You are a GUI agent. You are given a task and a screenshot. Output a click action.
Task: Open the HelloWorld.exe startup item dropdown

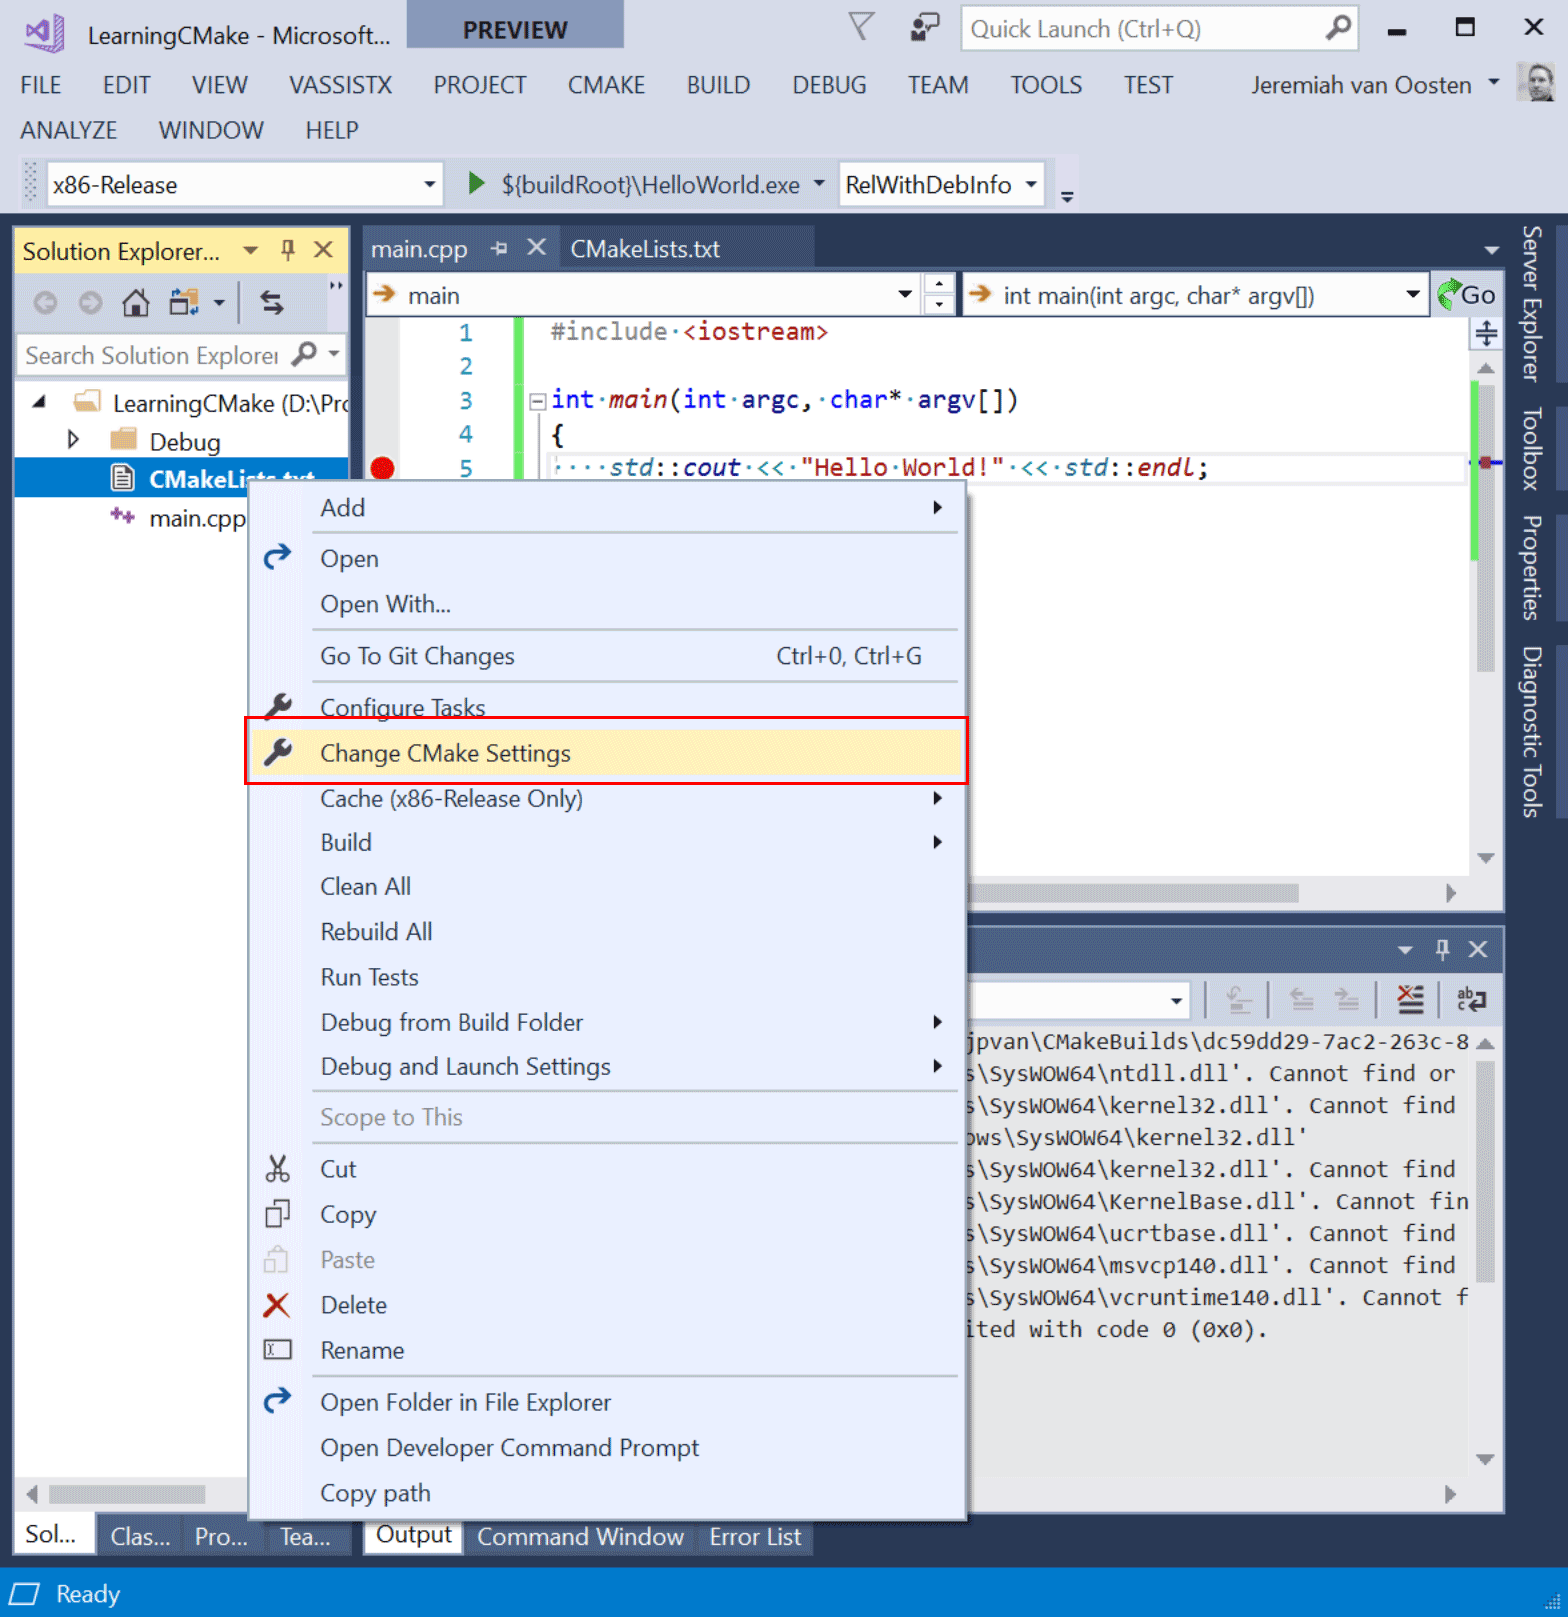click(x=819, y=184)
